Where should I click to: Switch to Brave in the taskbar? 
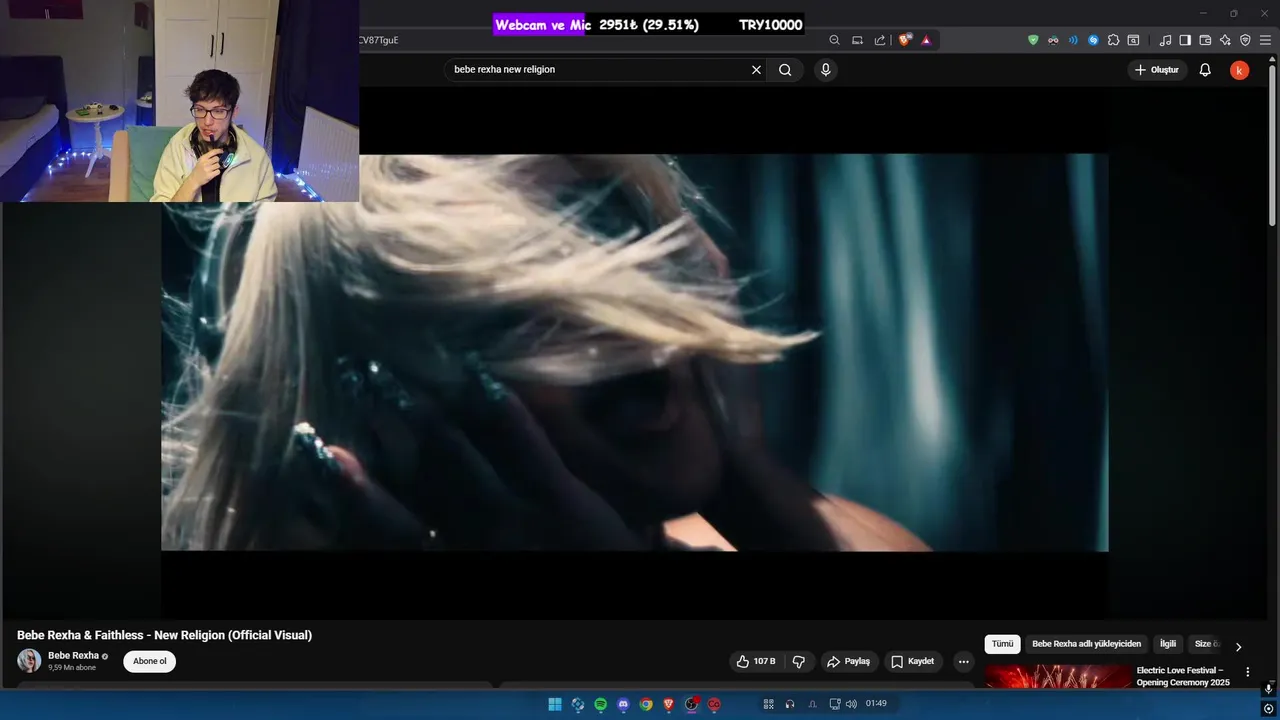click(669, 704)
